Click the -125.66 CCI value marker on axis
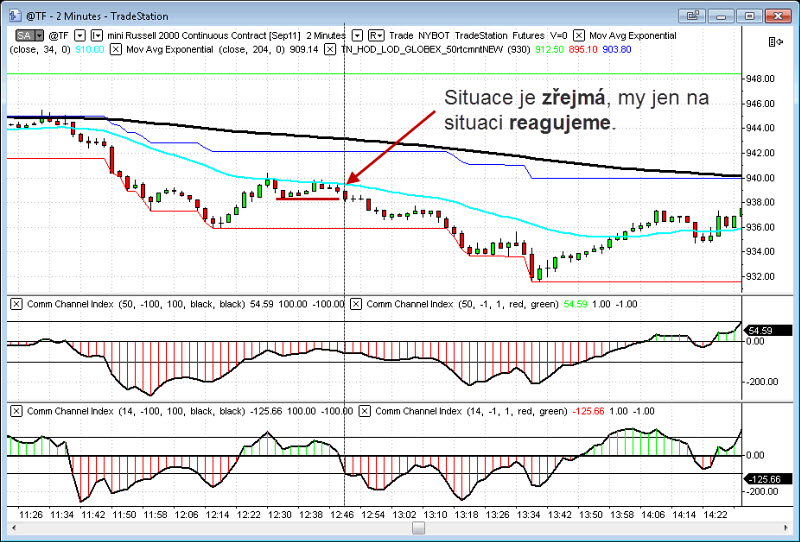 [x=768, y=479]
